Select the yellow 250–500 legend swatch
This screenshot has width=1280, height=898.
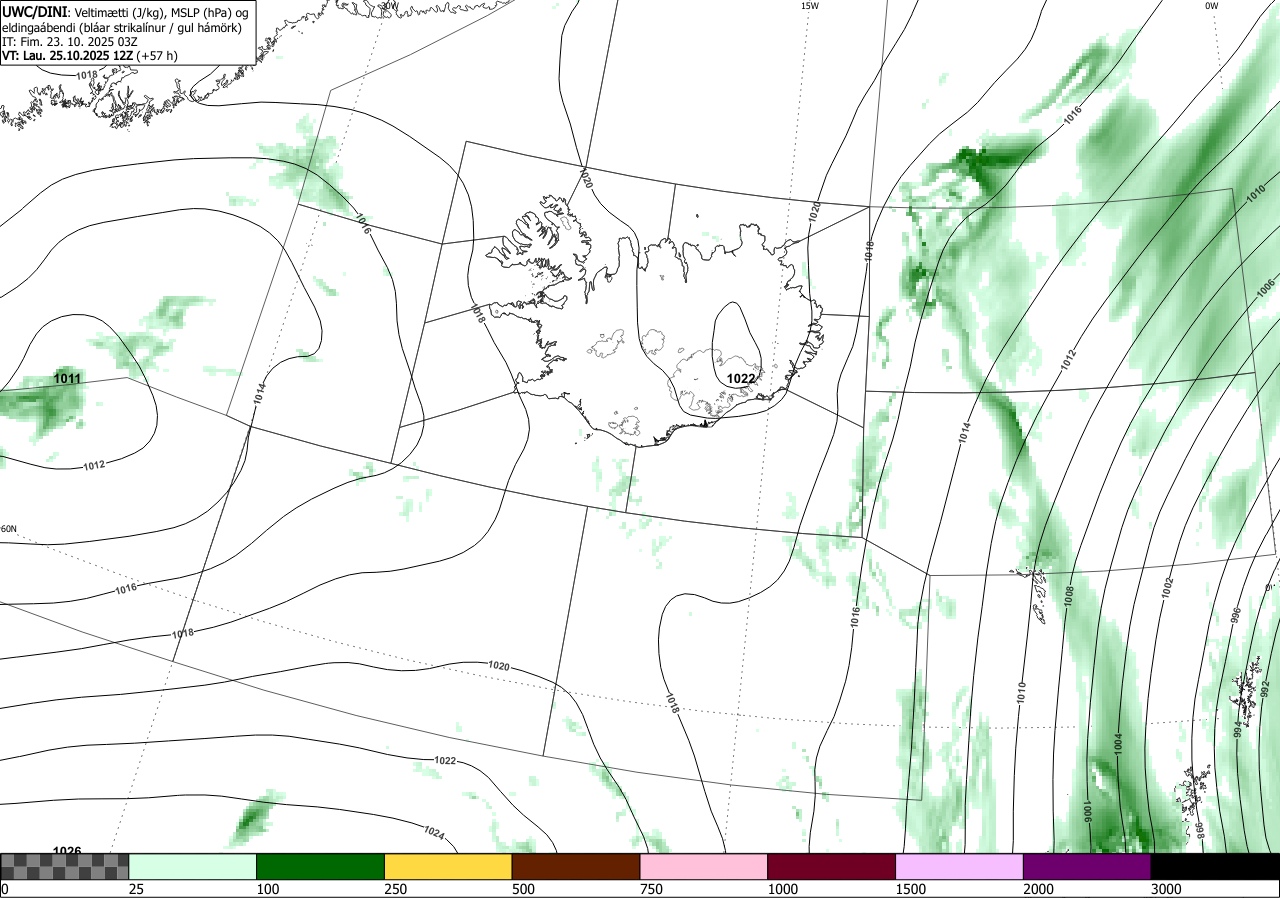(x=448, y=866)
